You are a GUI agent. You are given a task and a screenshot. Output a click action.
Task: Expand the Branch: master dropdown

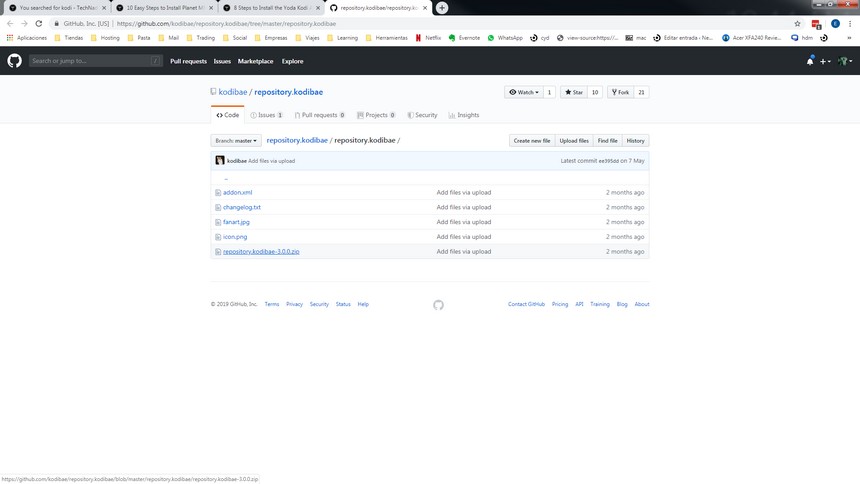pyautogui.click(x=236, y=140)
